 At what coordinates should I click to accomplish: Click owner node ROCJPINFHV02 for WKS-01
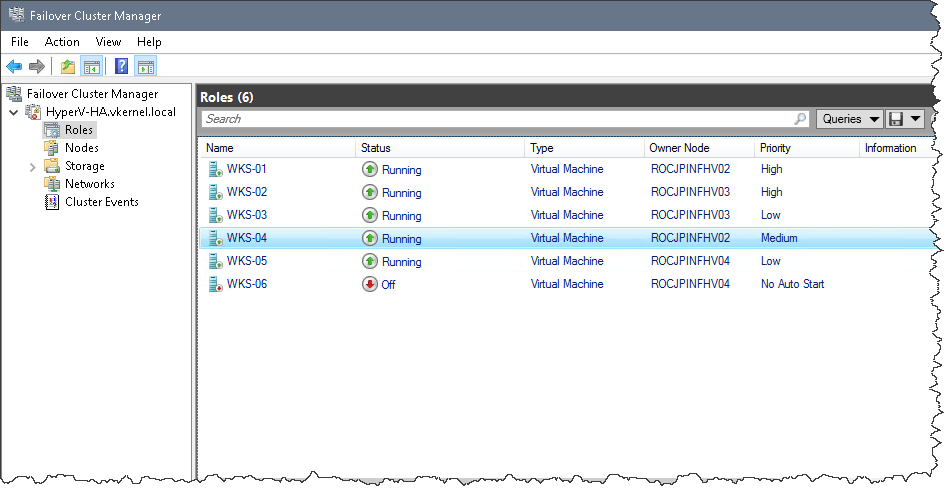coord(690,169)
